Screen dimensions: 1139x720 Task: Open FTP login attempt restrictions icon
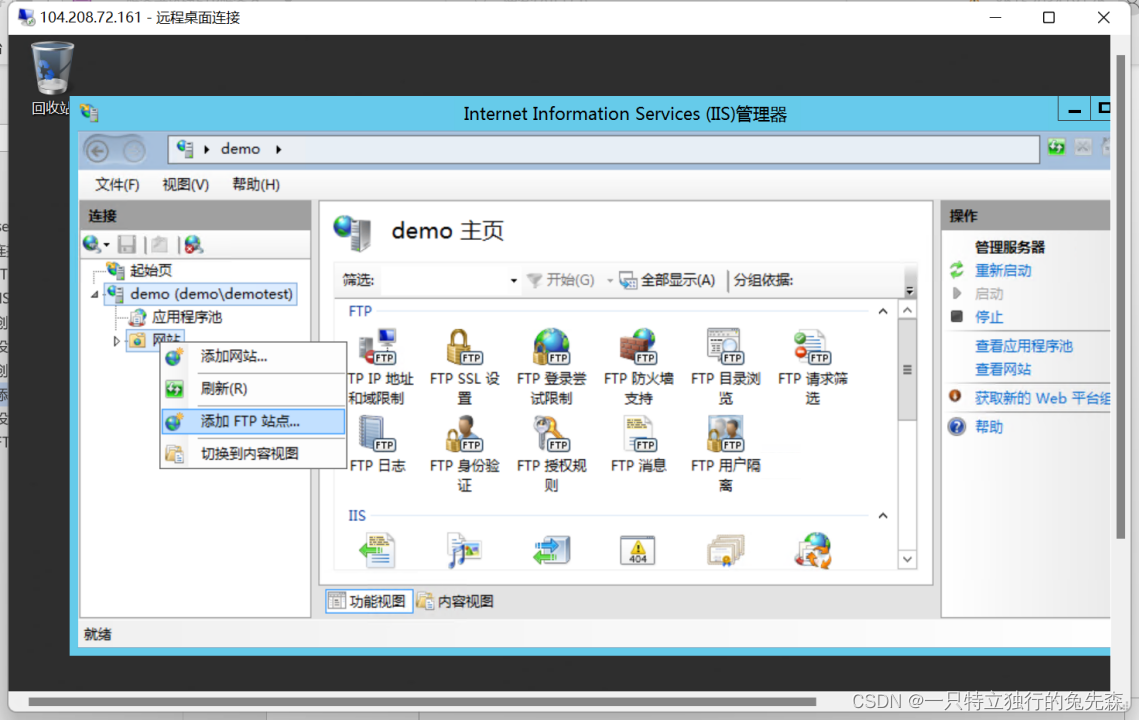coord(551,366)
